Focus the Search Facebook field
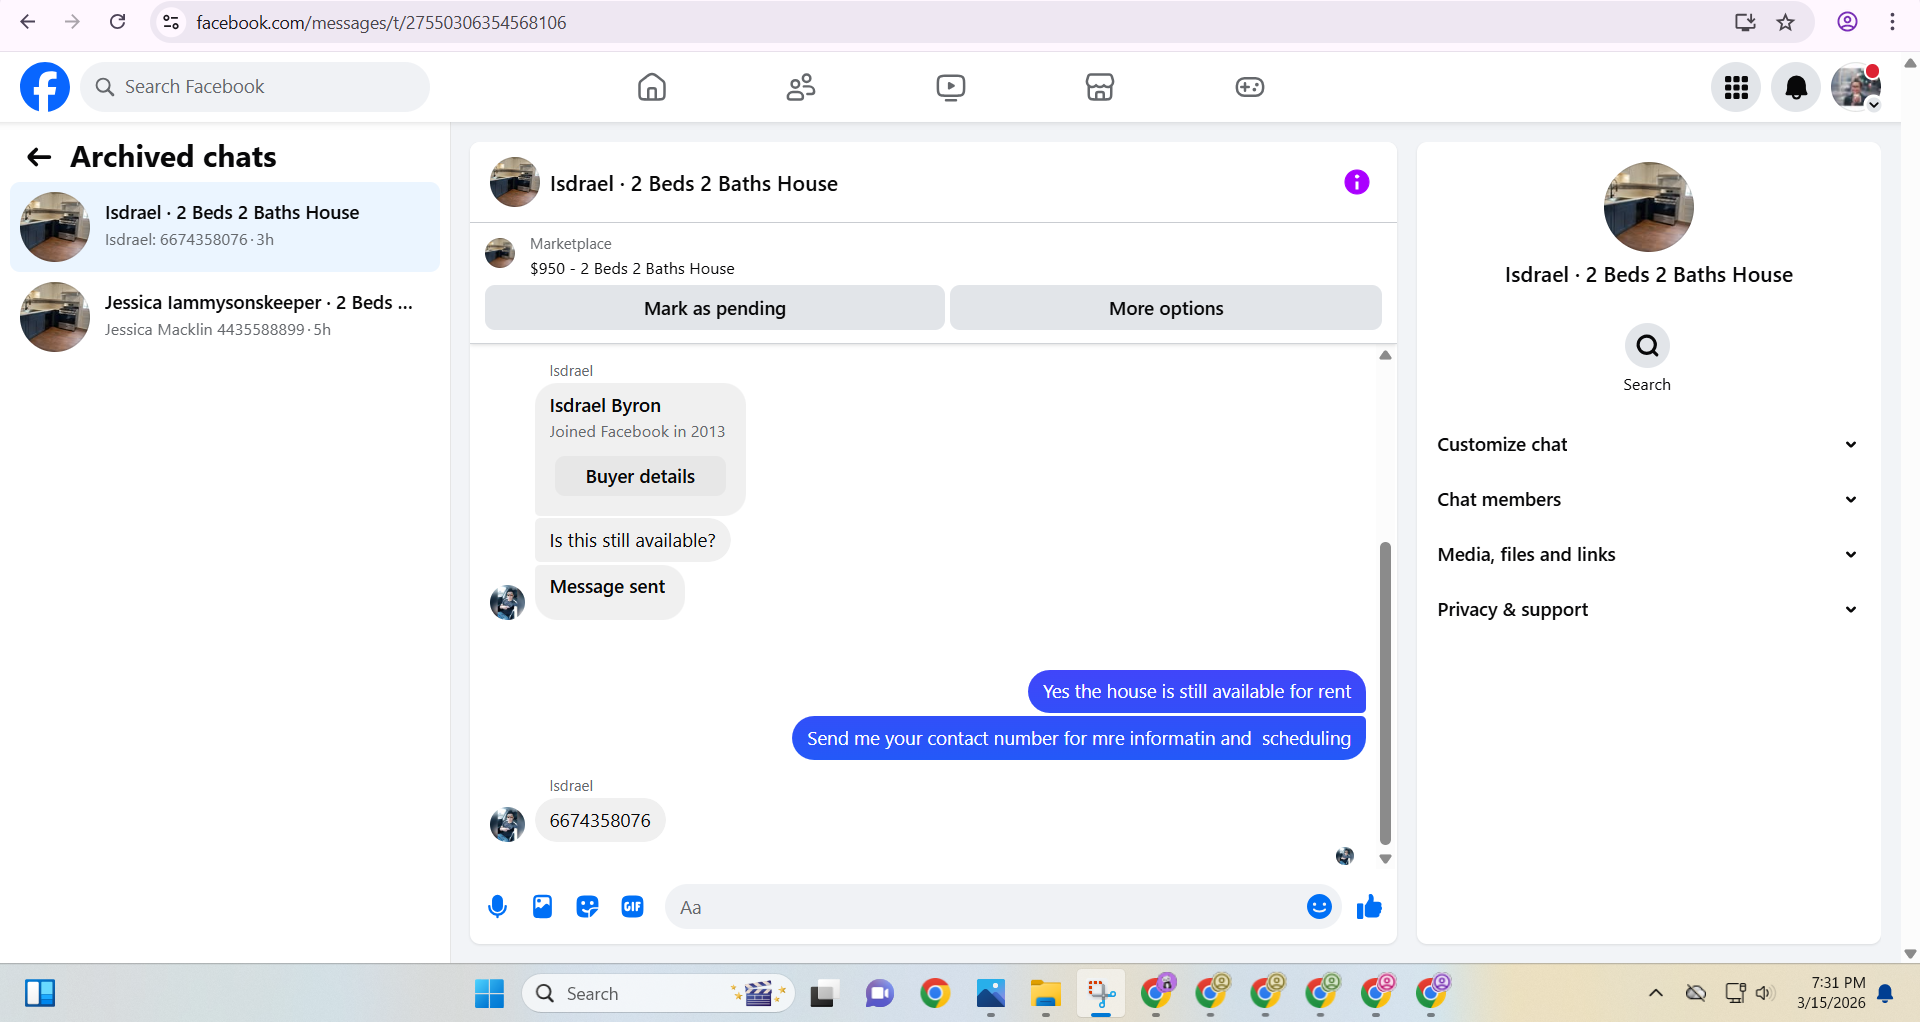Screen dimensions: 1920x1022 click(x=255, y=87)
